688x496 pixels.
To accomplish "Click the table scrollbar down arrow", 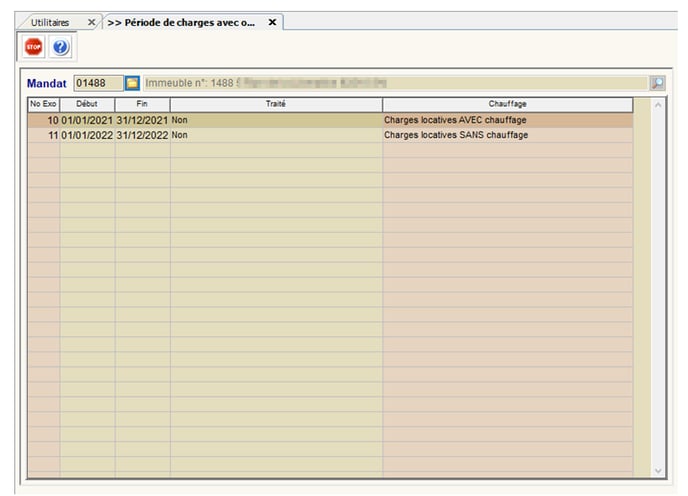I will pos(657,469).
